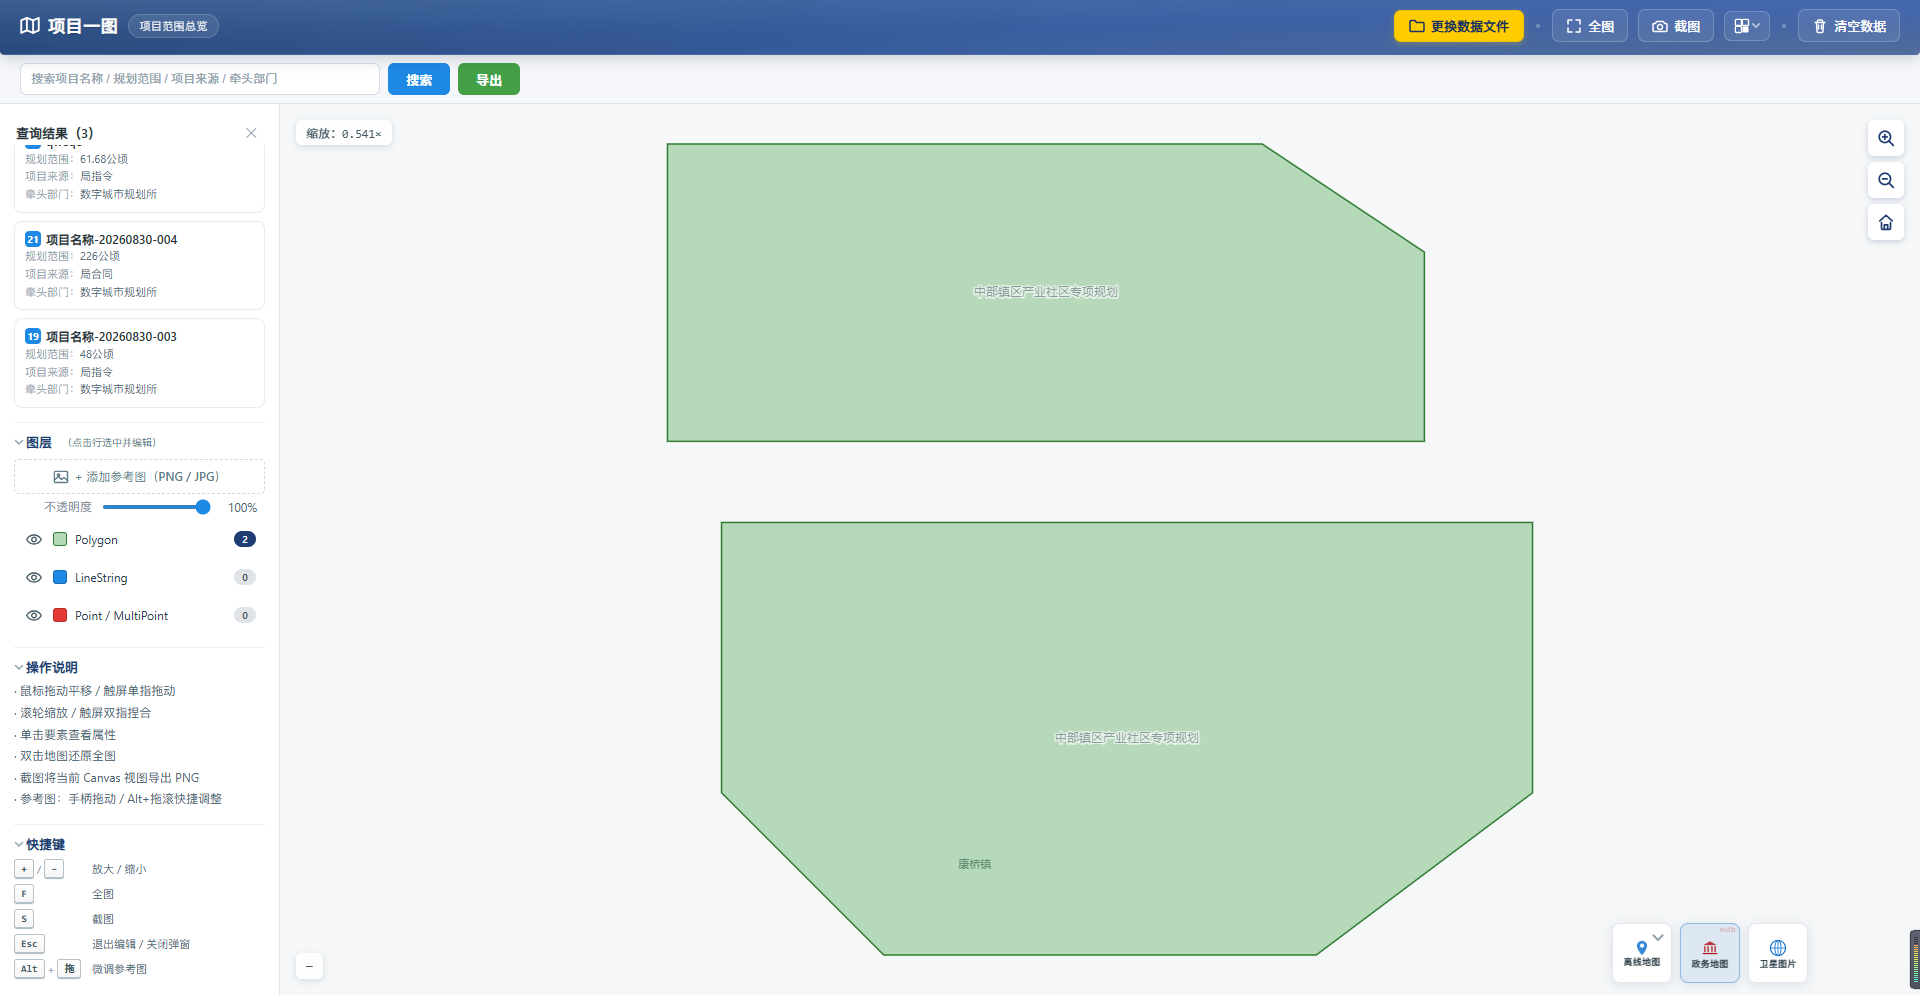Select the Polygon layer row label
Viewport: 1920px width, 995px height.
(x=96, y=540)
